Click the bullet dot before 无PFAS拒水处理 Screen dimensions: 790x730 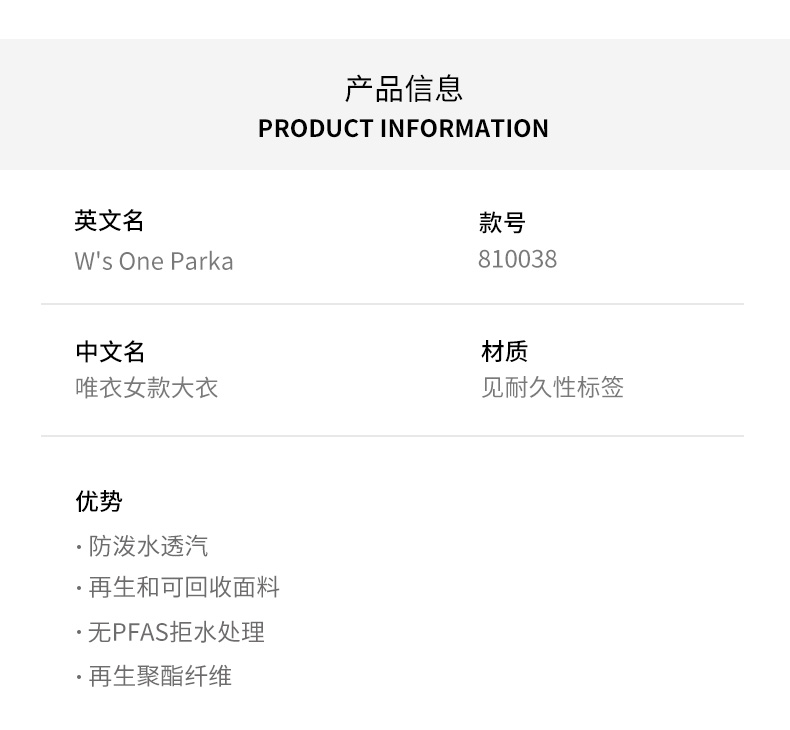[x=79, y=633]
